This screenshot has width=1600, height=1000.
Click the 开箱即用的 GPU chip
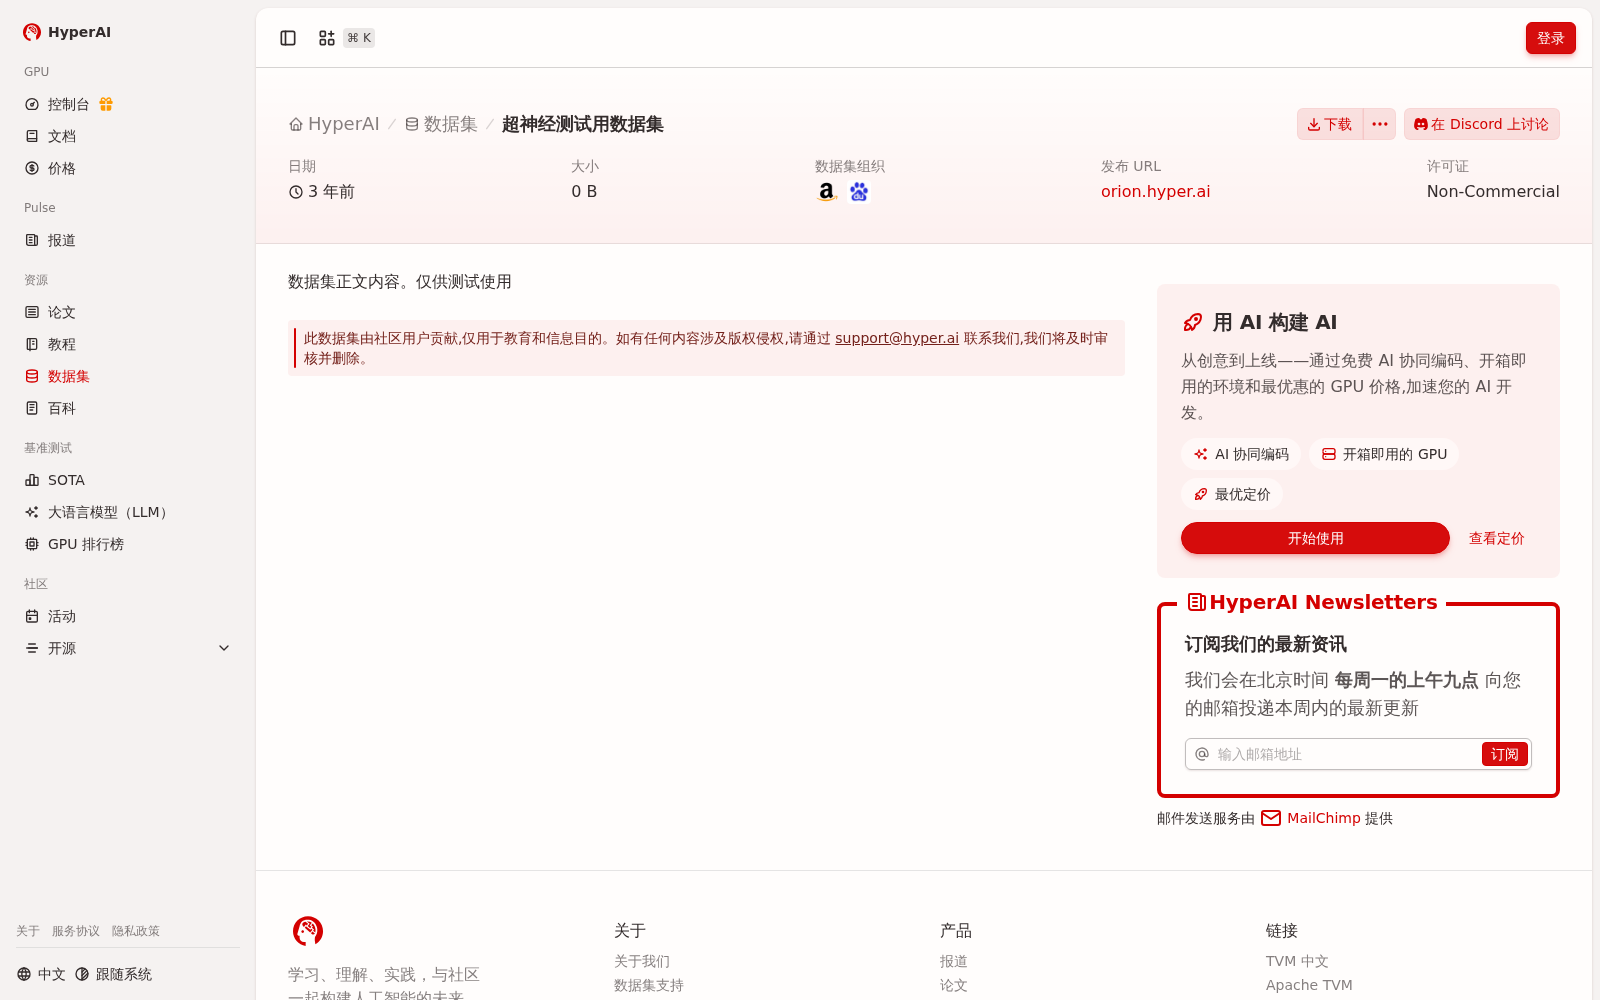coord(1384,454)
